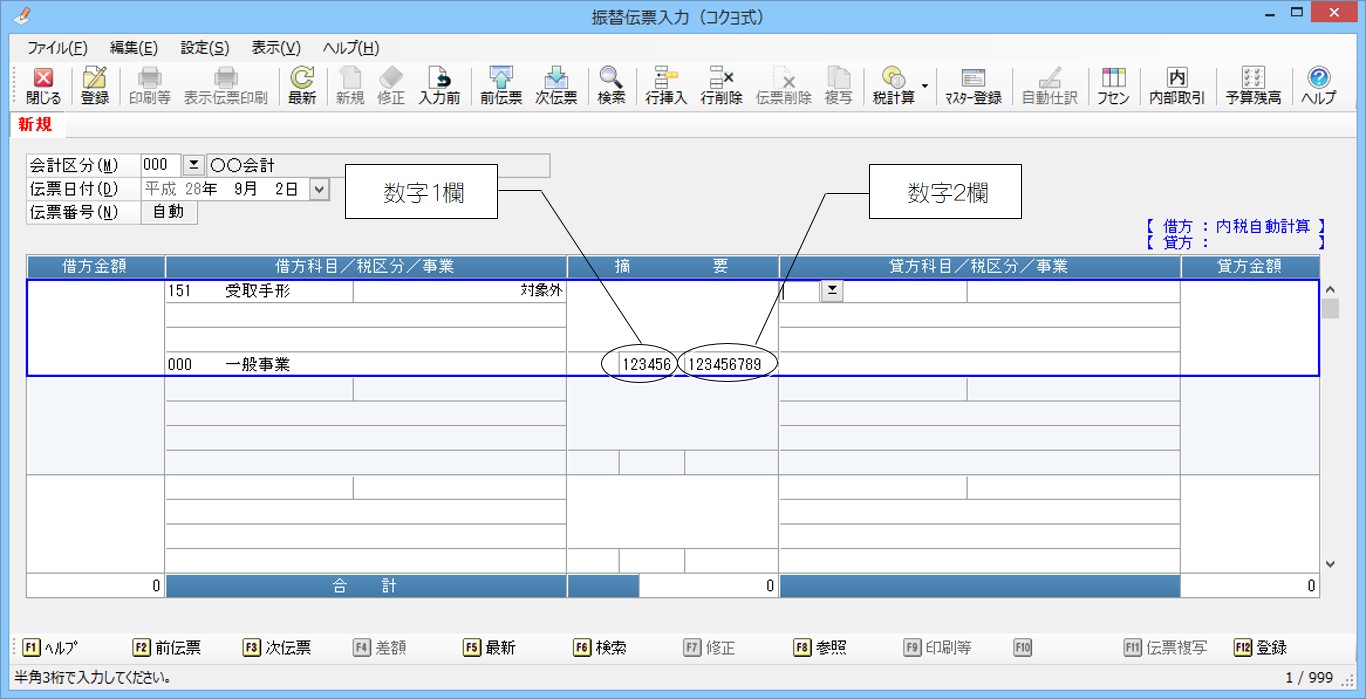Open the 伝票日付 date dropdown

[x=319, y=189]
